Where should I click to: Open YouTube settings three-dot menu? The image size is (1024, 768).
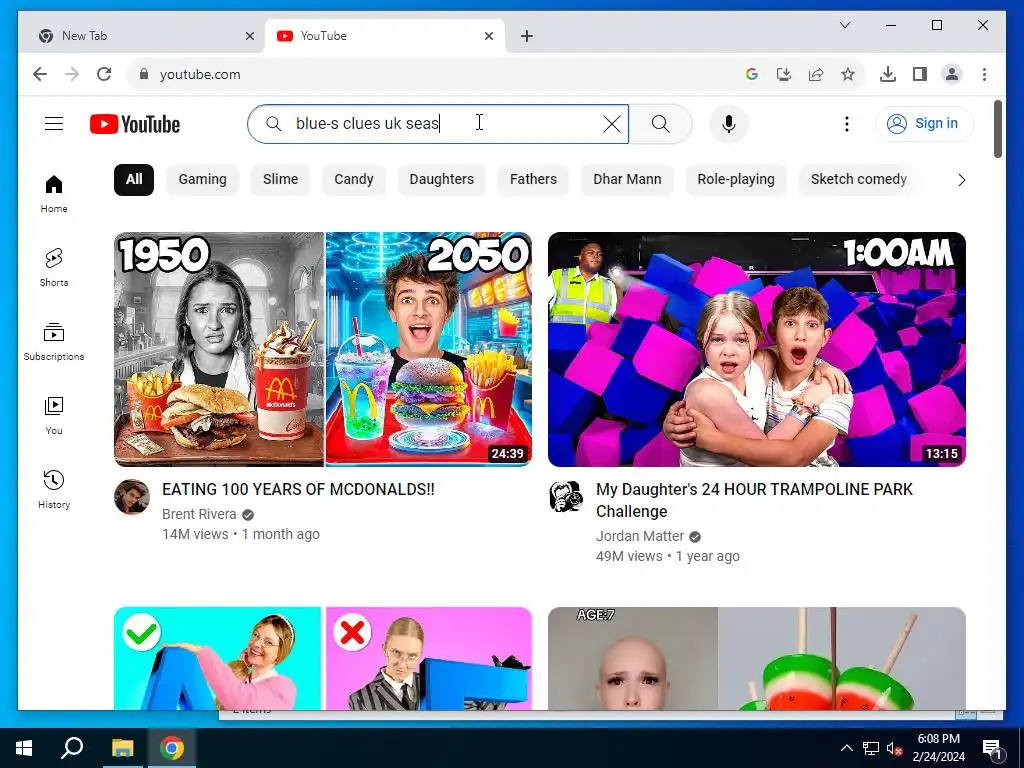click(846, 123)
